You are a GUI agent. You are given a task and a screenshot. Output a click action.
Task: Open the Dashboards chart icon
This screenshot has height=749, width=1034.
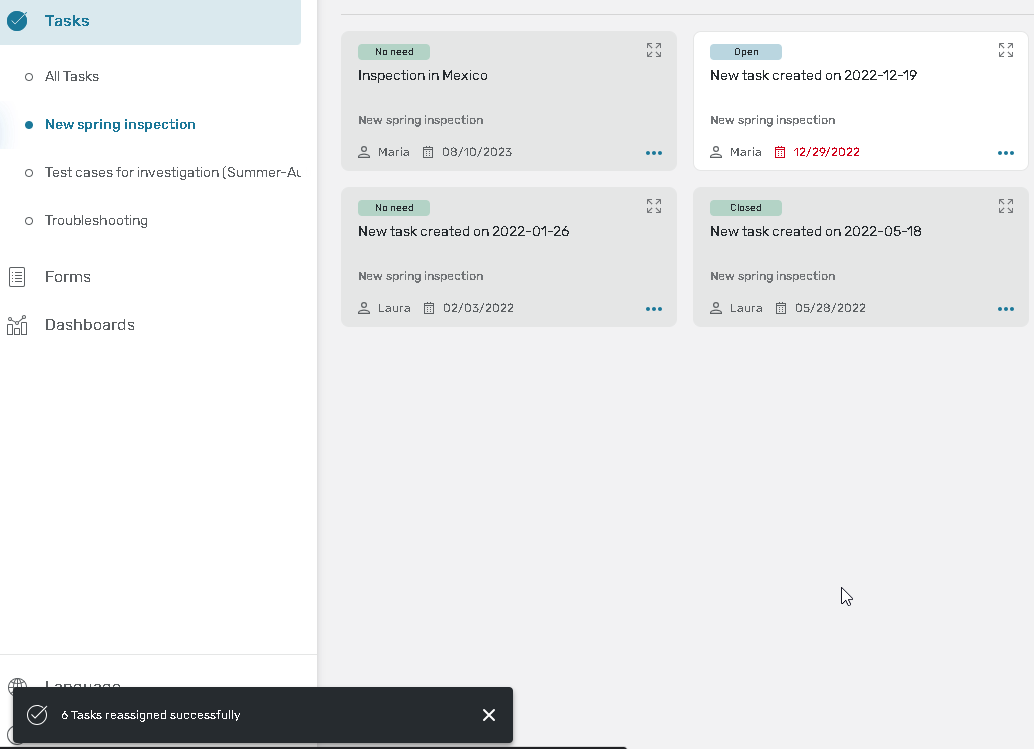click(17, 325)
